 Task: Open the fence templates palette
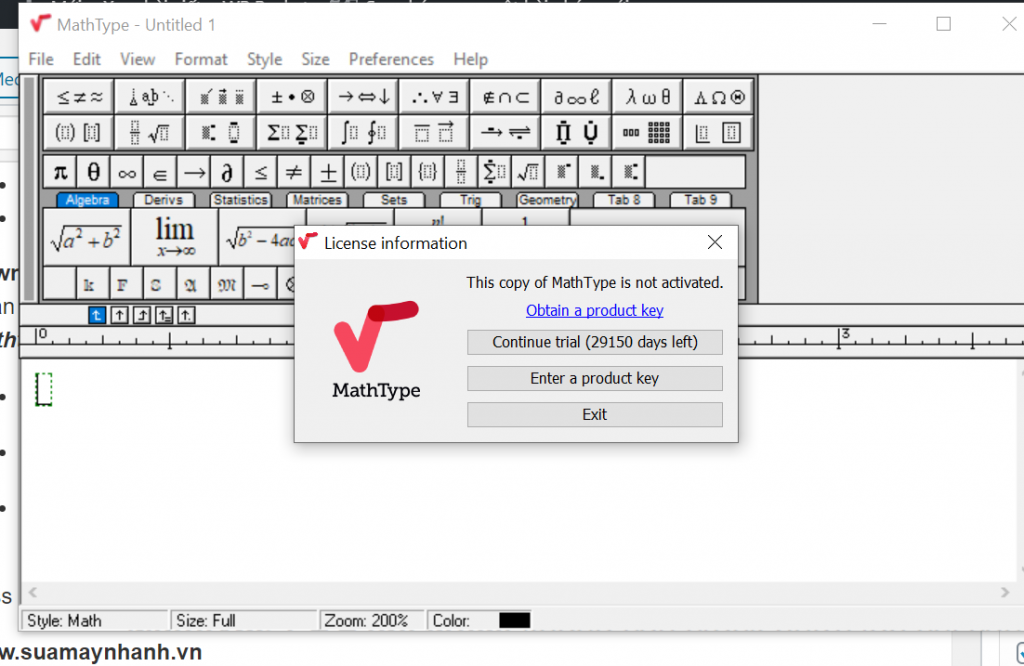[79, 133]
